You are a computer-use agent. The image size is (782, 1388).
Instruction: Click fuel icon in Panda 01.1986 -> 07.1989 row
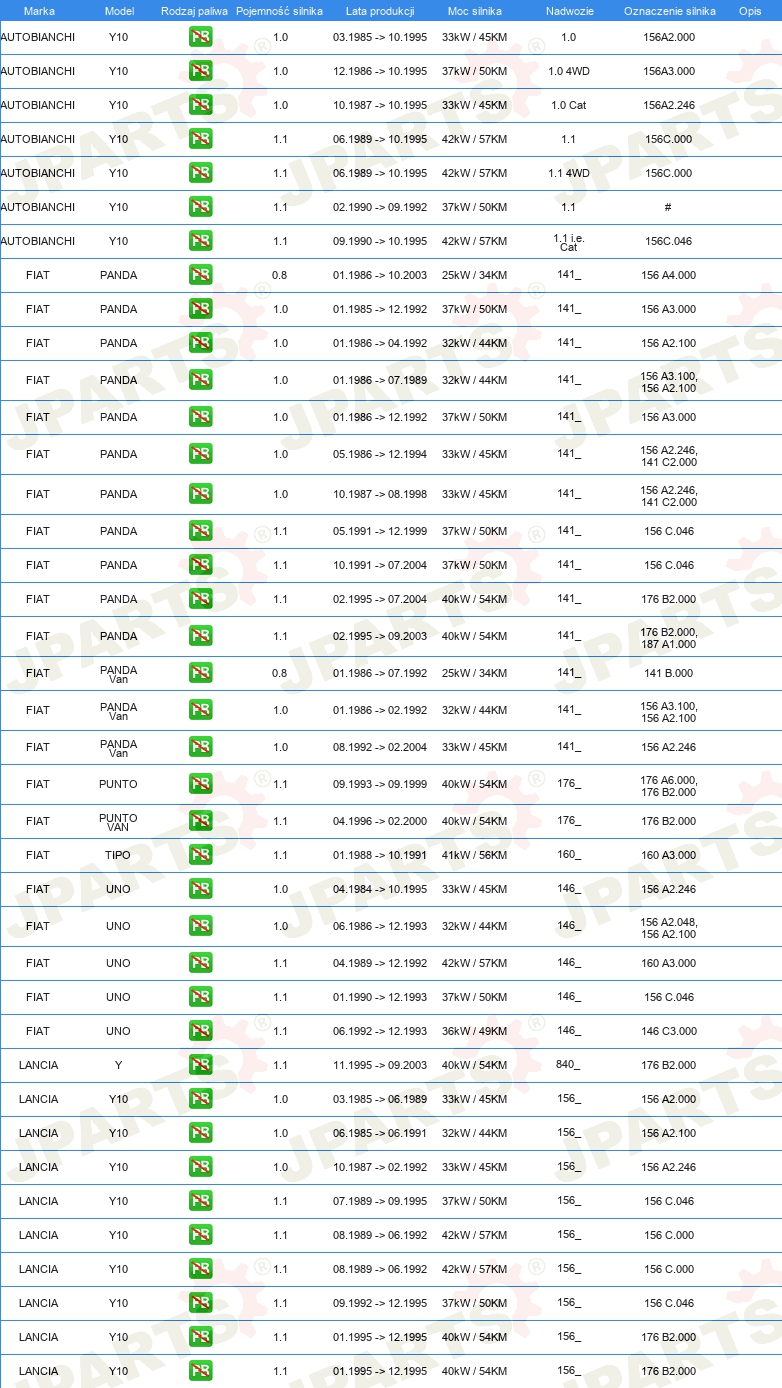(x=200, y=380)
